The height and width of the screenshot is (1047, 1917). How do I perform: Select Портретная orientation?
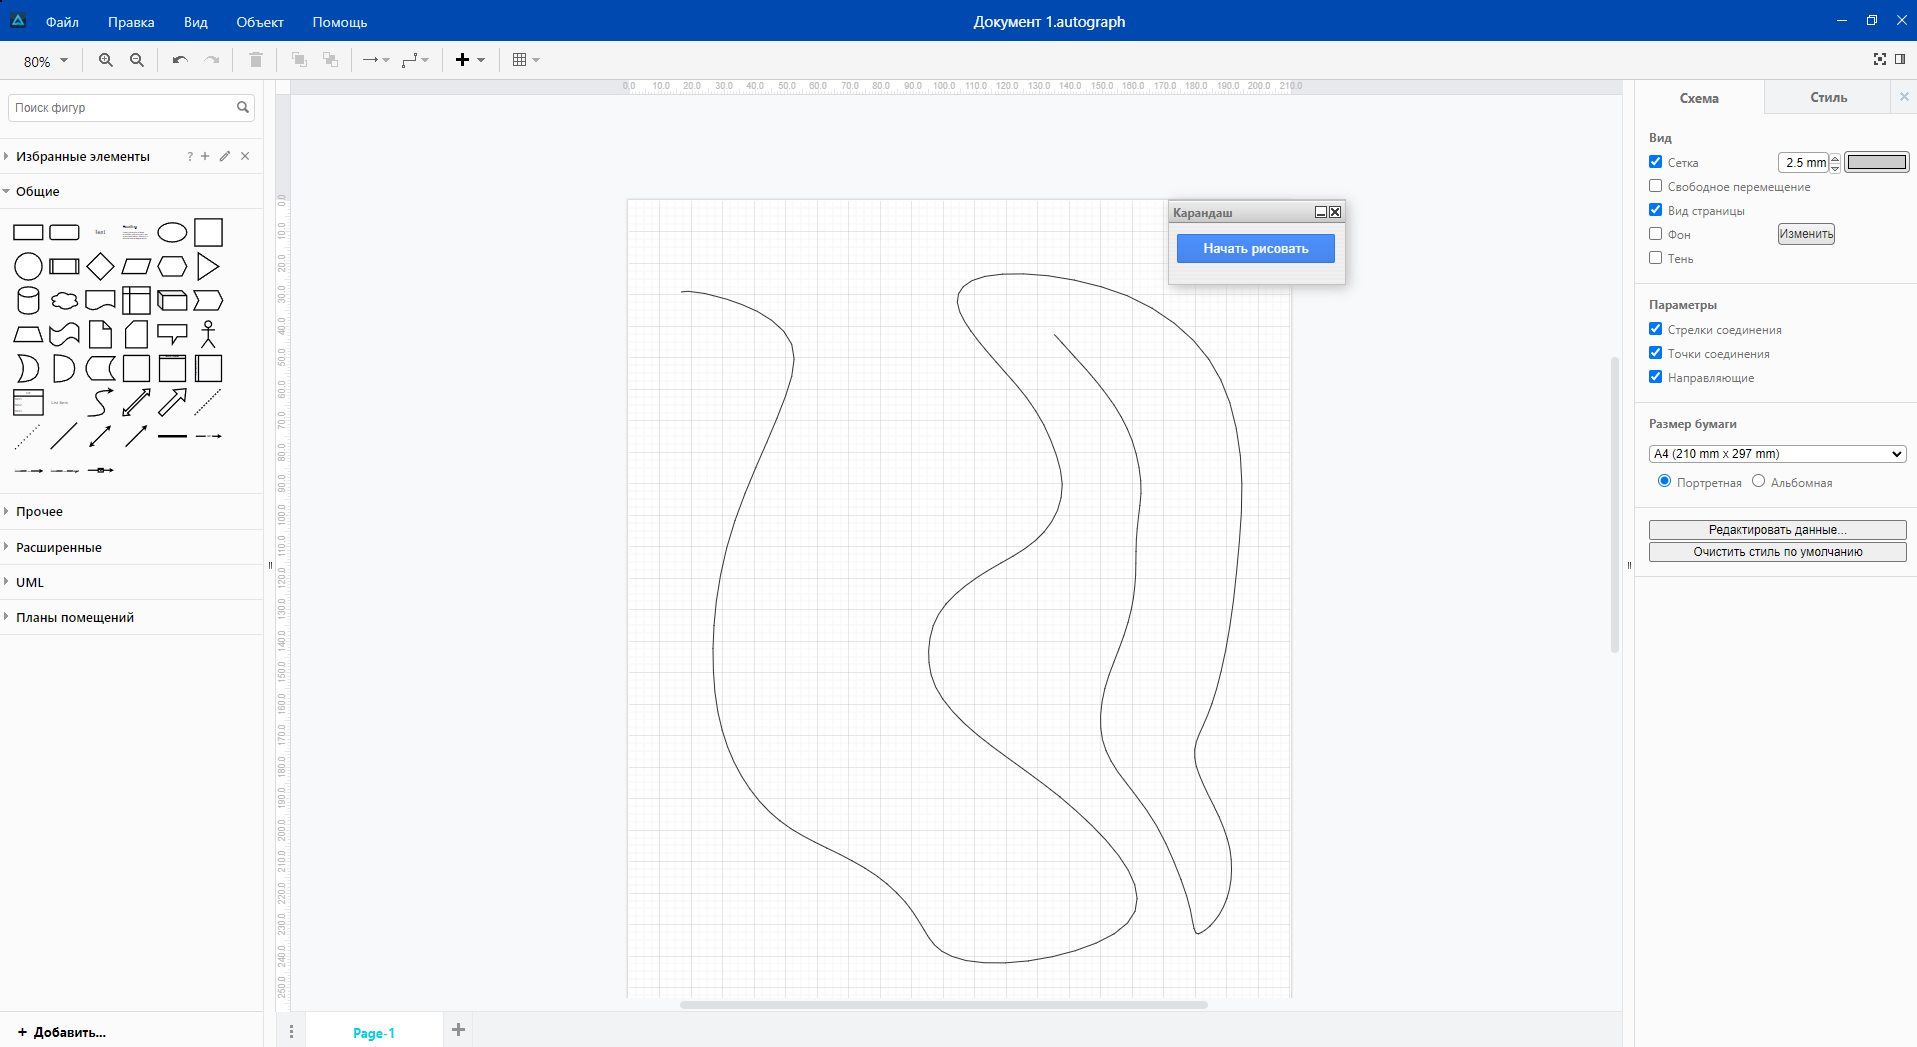click(1665, 481)
